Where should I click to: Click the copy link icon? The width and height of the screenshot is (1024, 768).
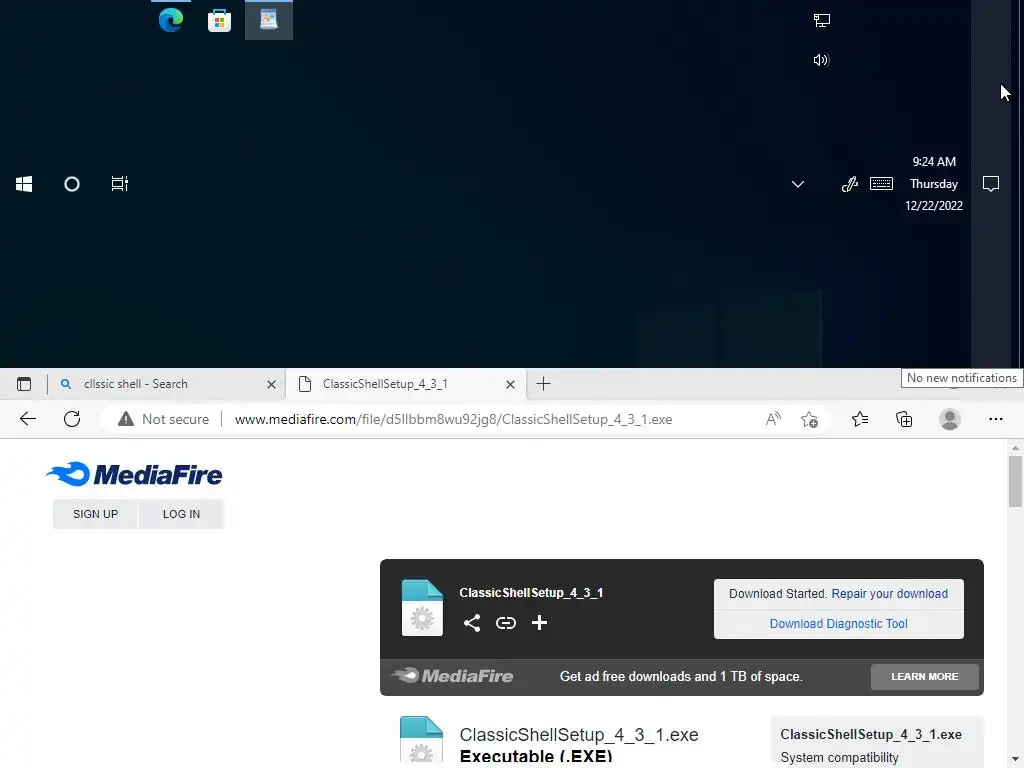point(505,623)
